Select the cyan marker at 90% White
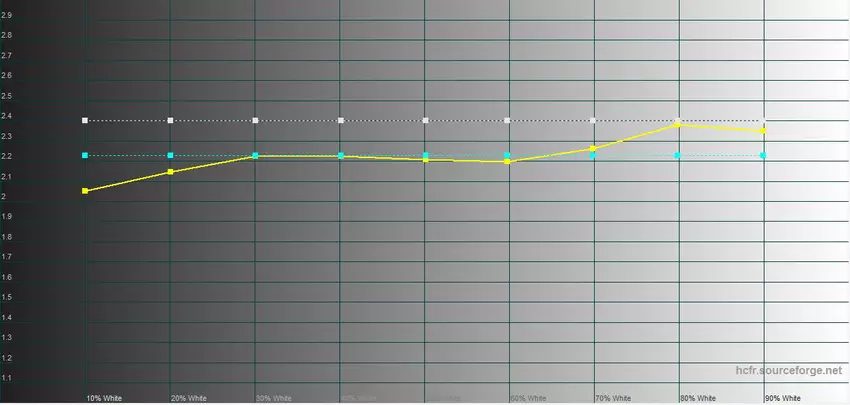 coord(763,155)
